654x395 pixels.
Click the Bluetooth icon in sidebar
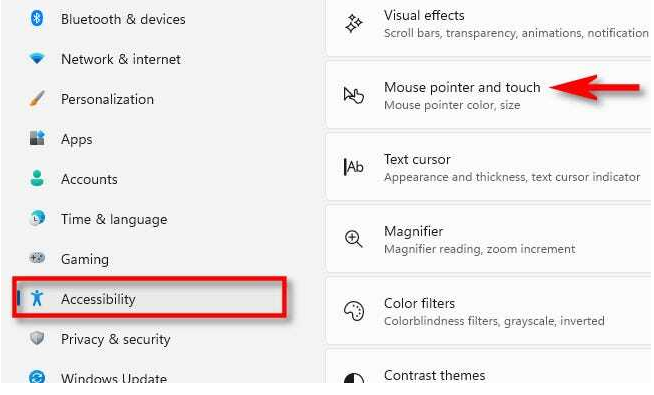click(37, 18)
